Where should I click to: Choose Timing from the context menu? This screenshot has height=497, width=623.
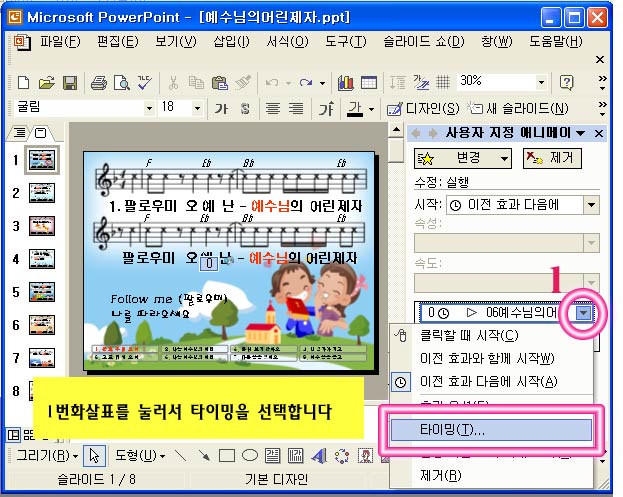[x=491, y=430]
